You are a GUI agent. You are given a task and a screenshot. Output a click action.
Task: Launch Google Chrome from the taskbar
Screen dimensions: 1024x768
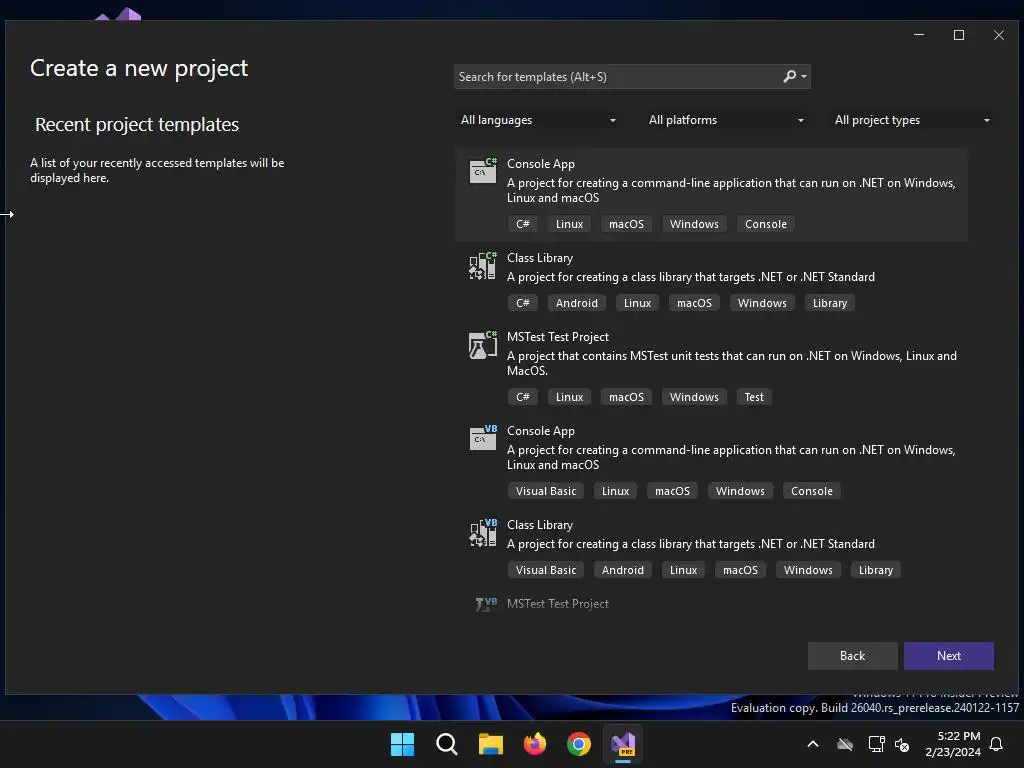point(579,744)
